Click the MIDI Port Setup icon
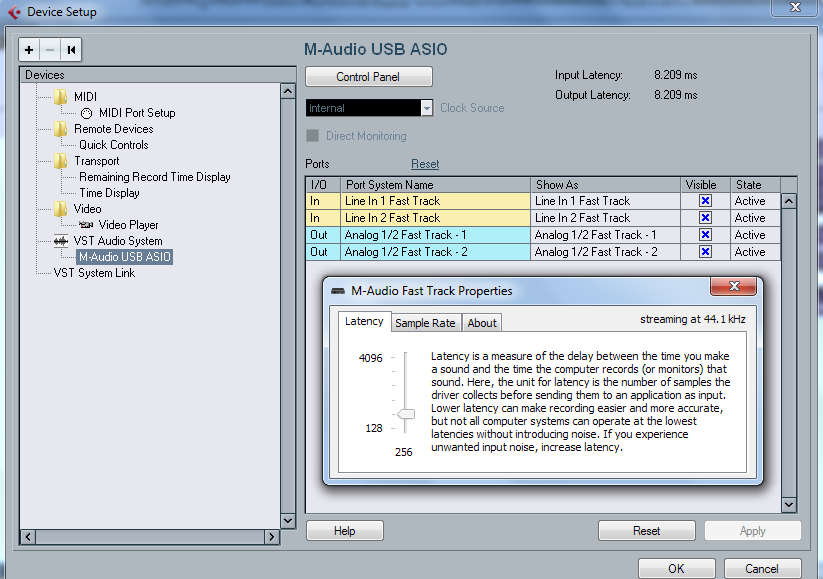 pyautogui.click(x=86, y=113)
